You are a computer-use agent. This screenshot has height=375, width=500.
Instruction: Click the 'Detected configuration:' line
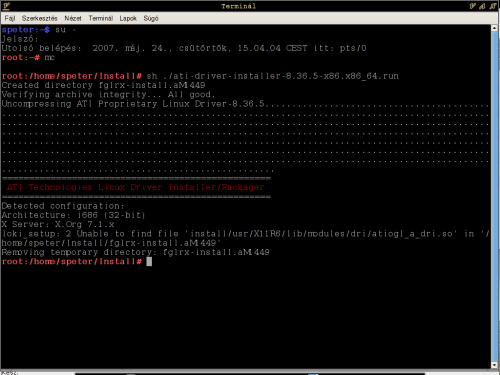pos(63,206)
